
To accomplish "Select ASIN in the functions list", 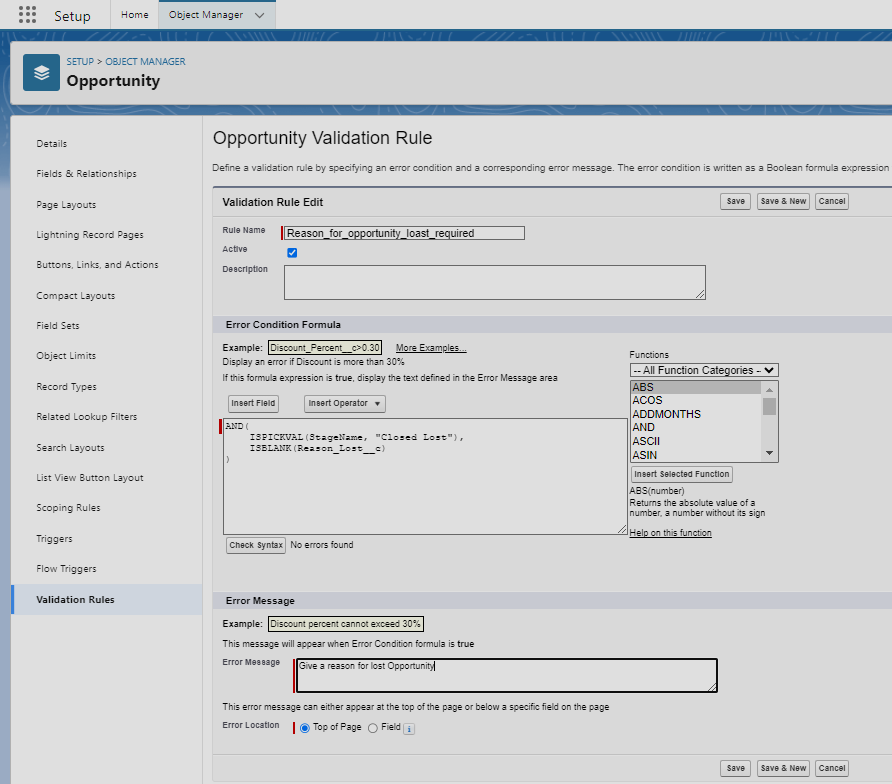I will [696, 455].
